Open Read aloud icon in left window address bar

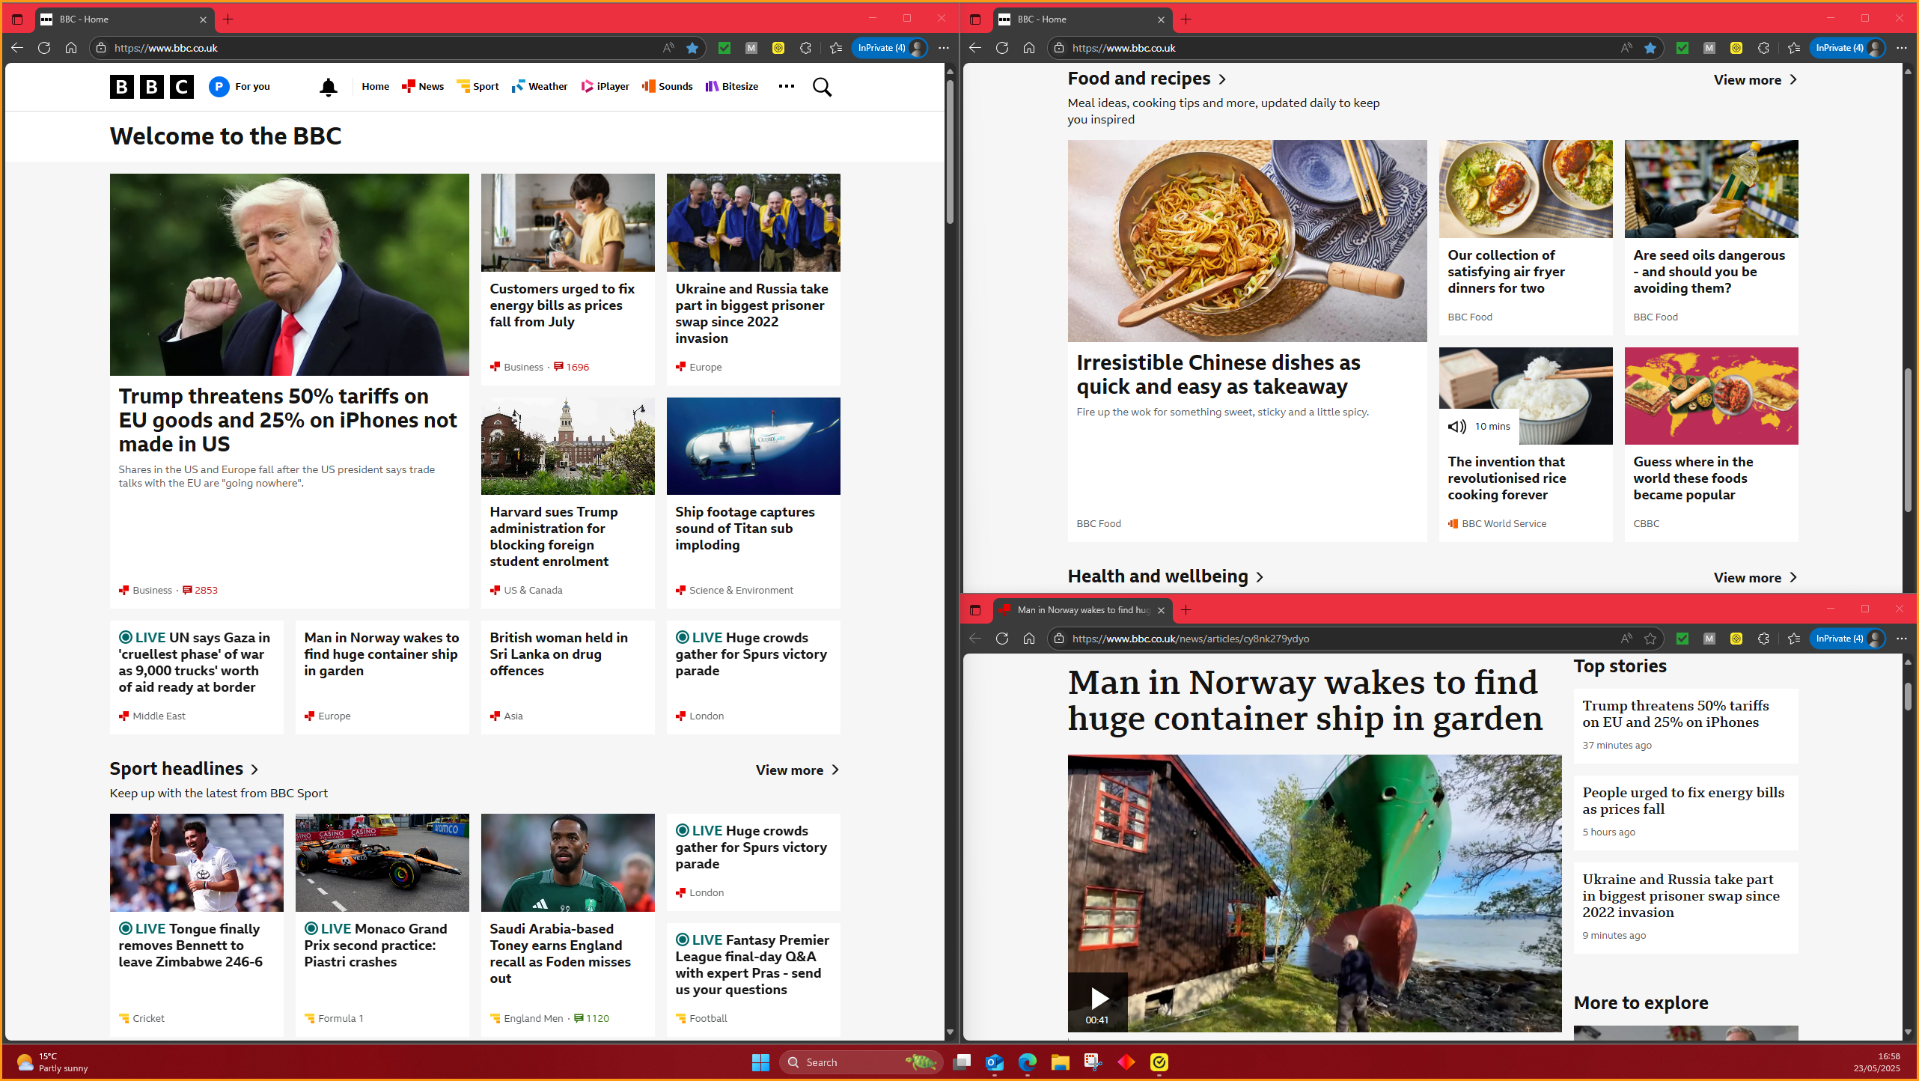tap(668, 48)
